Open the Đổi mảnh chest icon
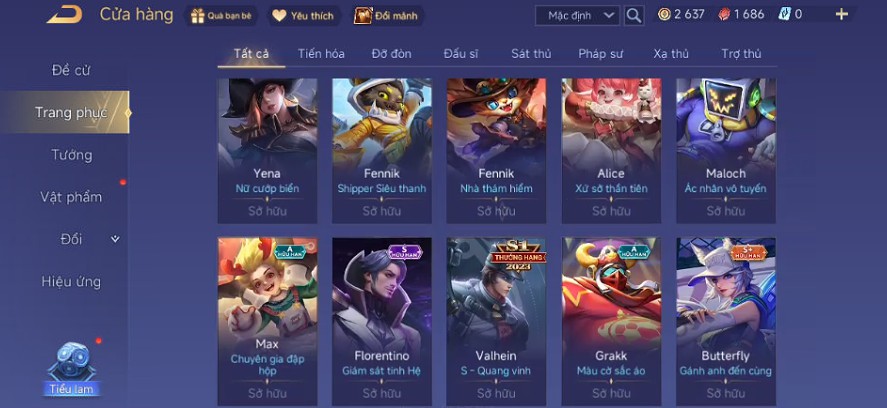Viewport: 887px width, 408px height. (363, 15)
